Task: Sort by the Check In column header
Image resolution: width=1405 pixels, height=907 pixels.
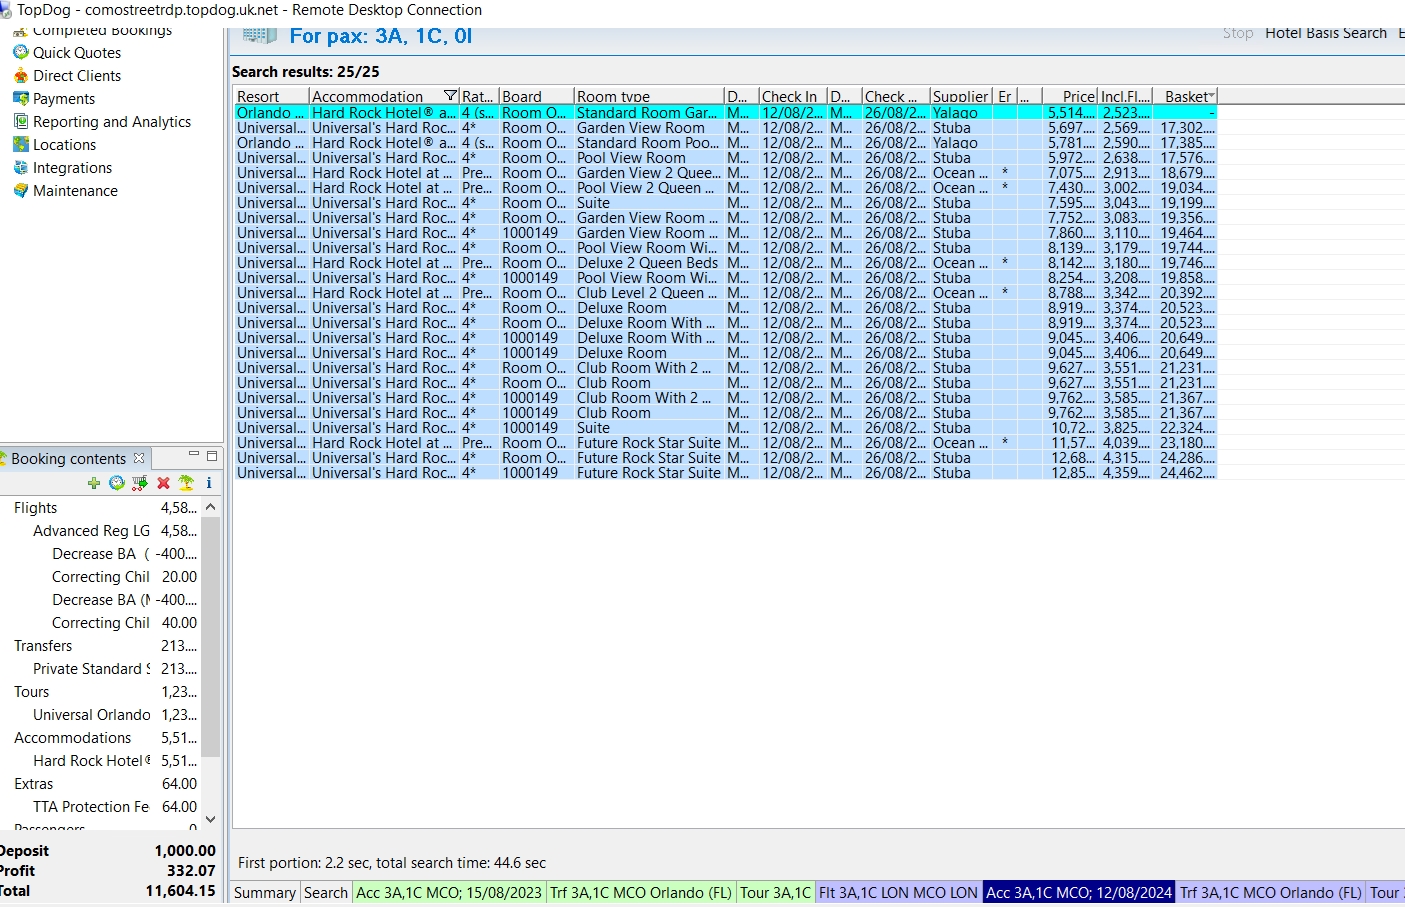Action: pos(793,96)
